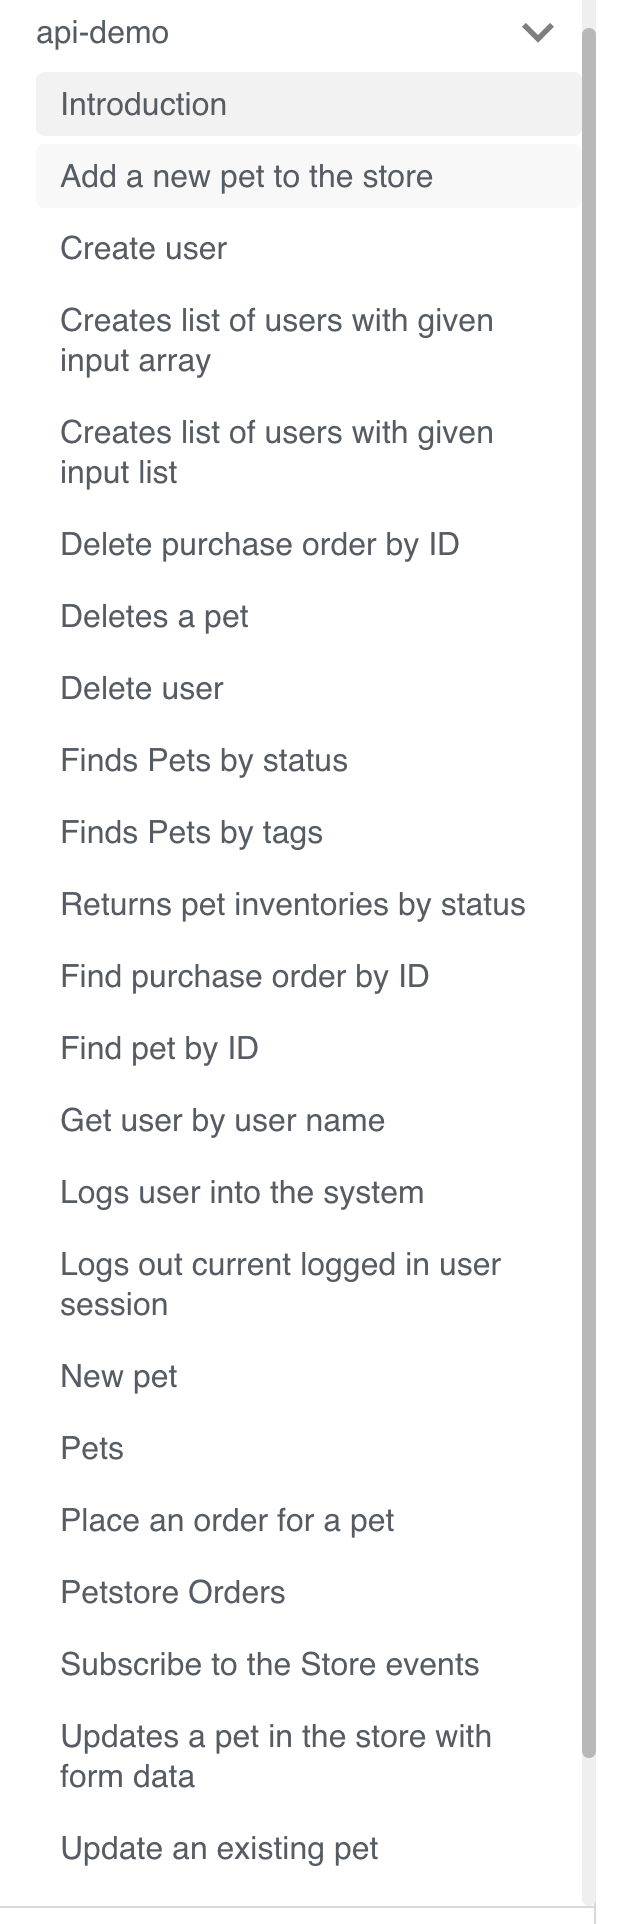634x1924 pixels.
Task: Select the 'Delete user' operation
Action: tap(141, 688)
